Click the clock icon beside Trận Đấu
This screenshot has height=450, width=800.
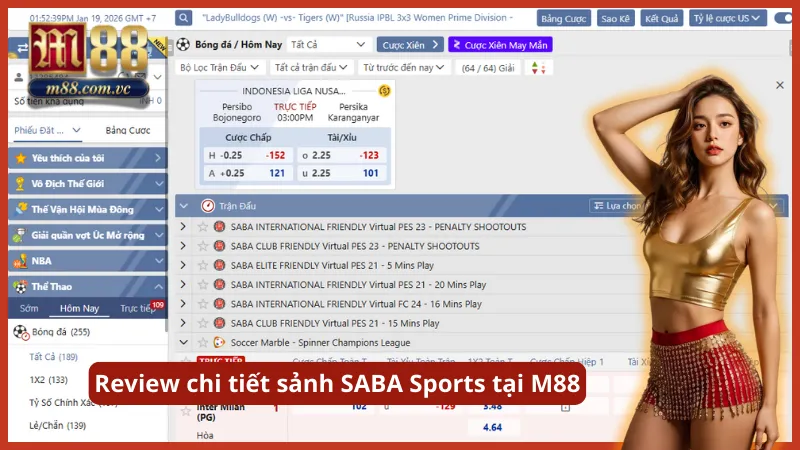tap(207, 206)
